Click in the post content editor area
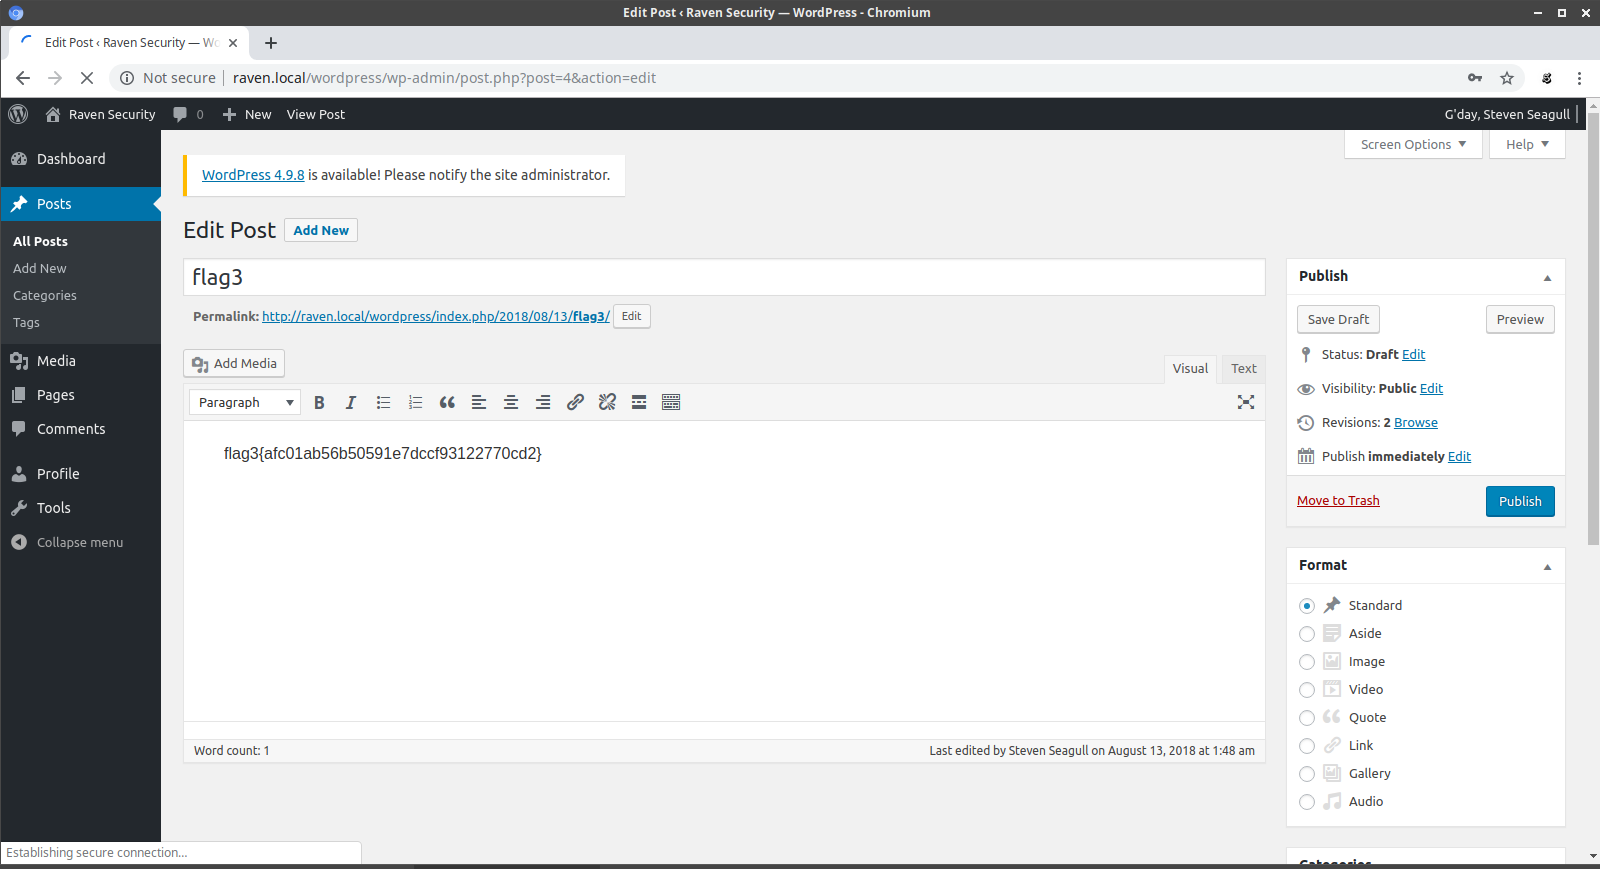This screenshot has height=869, width=1600. 724,570
